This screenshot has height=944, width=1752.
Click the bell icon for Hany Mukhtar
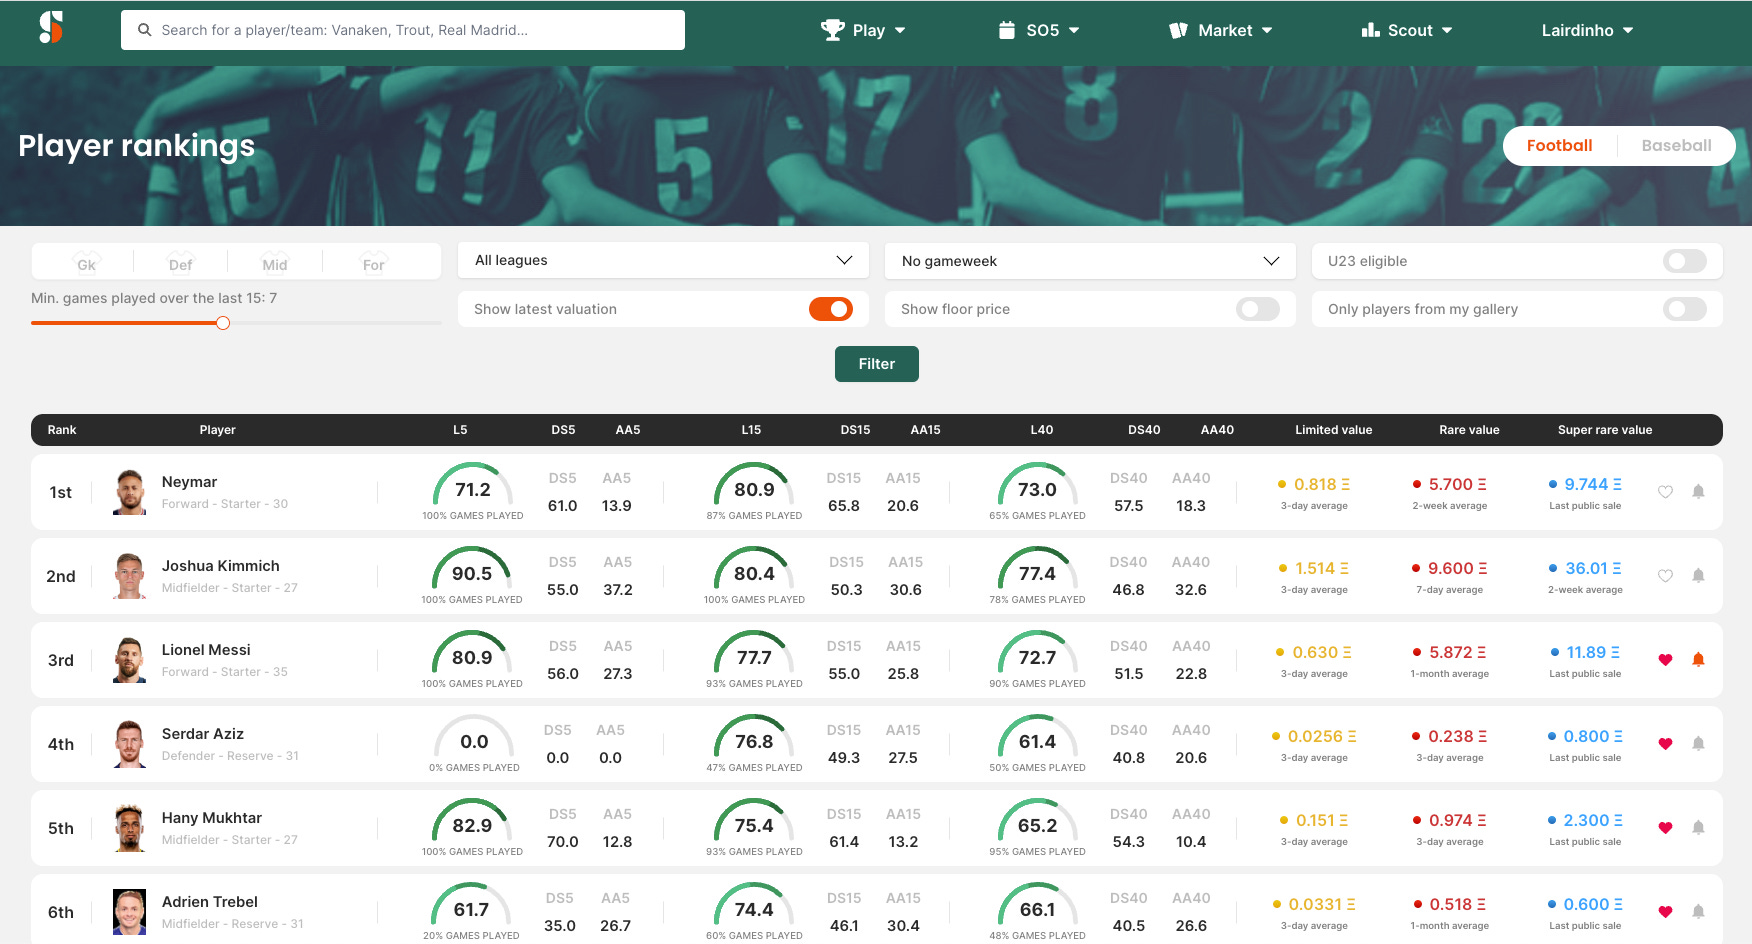coord(1698,827)
